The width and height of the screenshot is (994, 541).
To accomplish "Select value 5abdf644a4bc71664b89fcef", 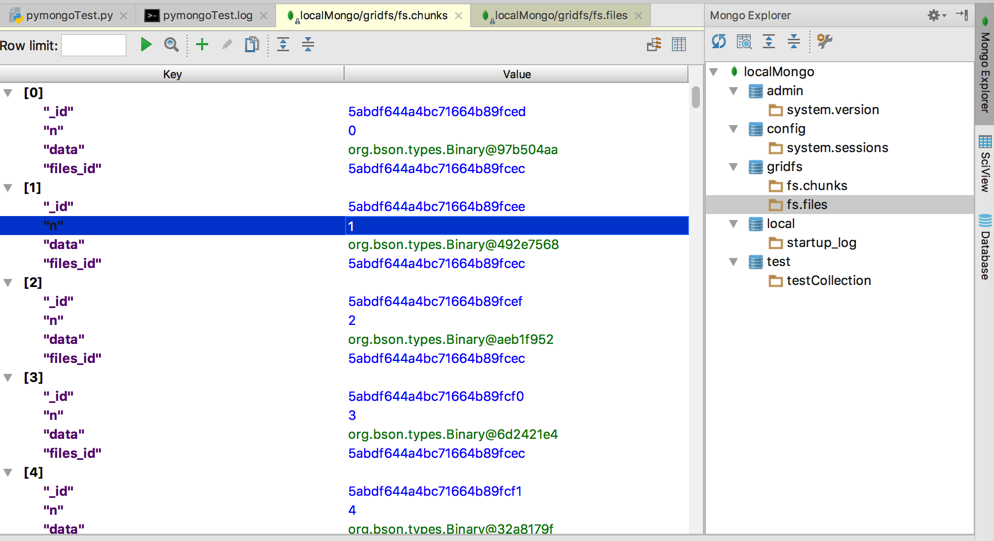I will coord(435,302).
